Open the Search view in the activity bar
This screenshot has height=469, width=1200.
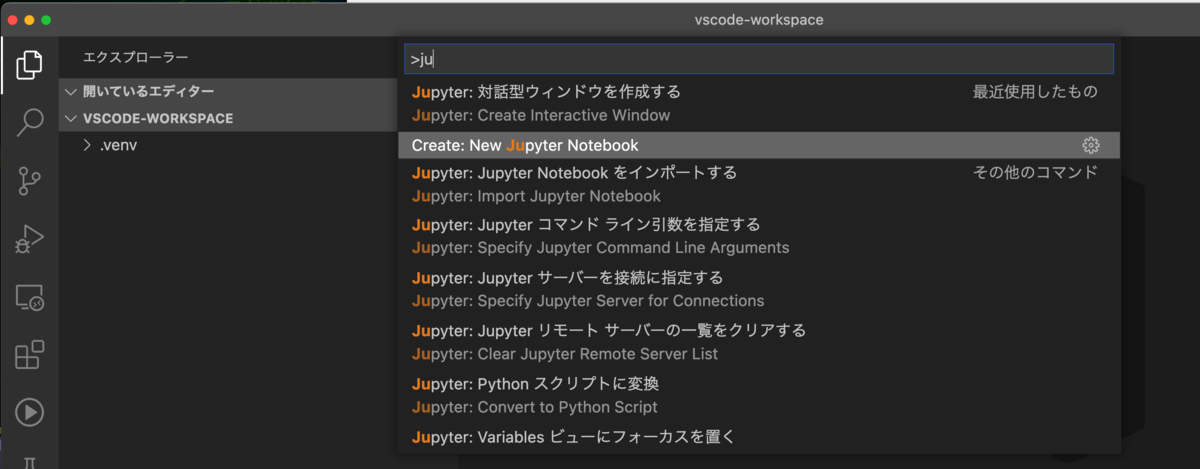click(x=29, y=123)
